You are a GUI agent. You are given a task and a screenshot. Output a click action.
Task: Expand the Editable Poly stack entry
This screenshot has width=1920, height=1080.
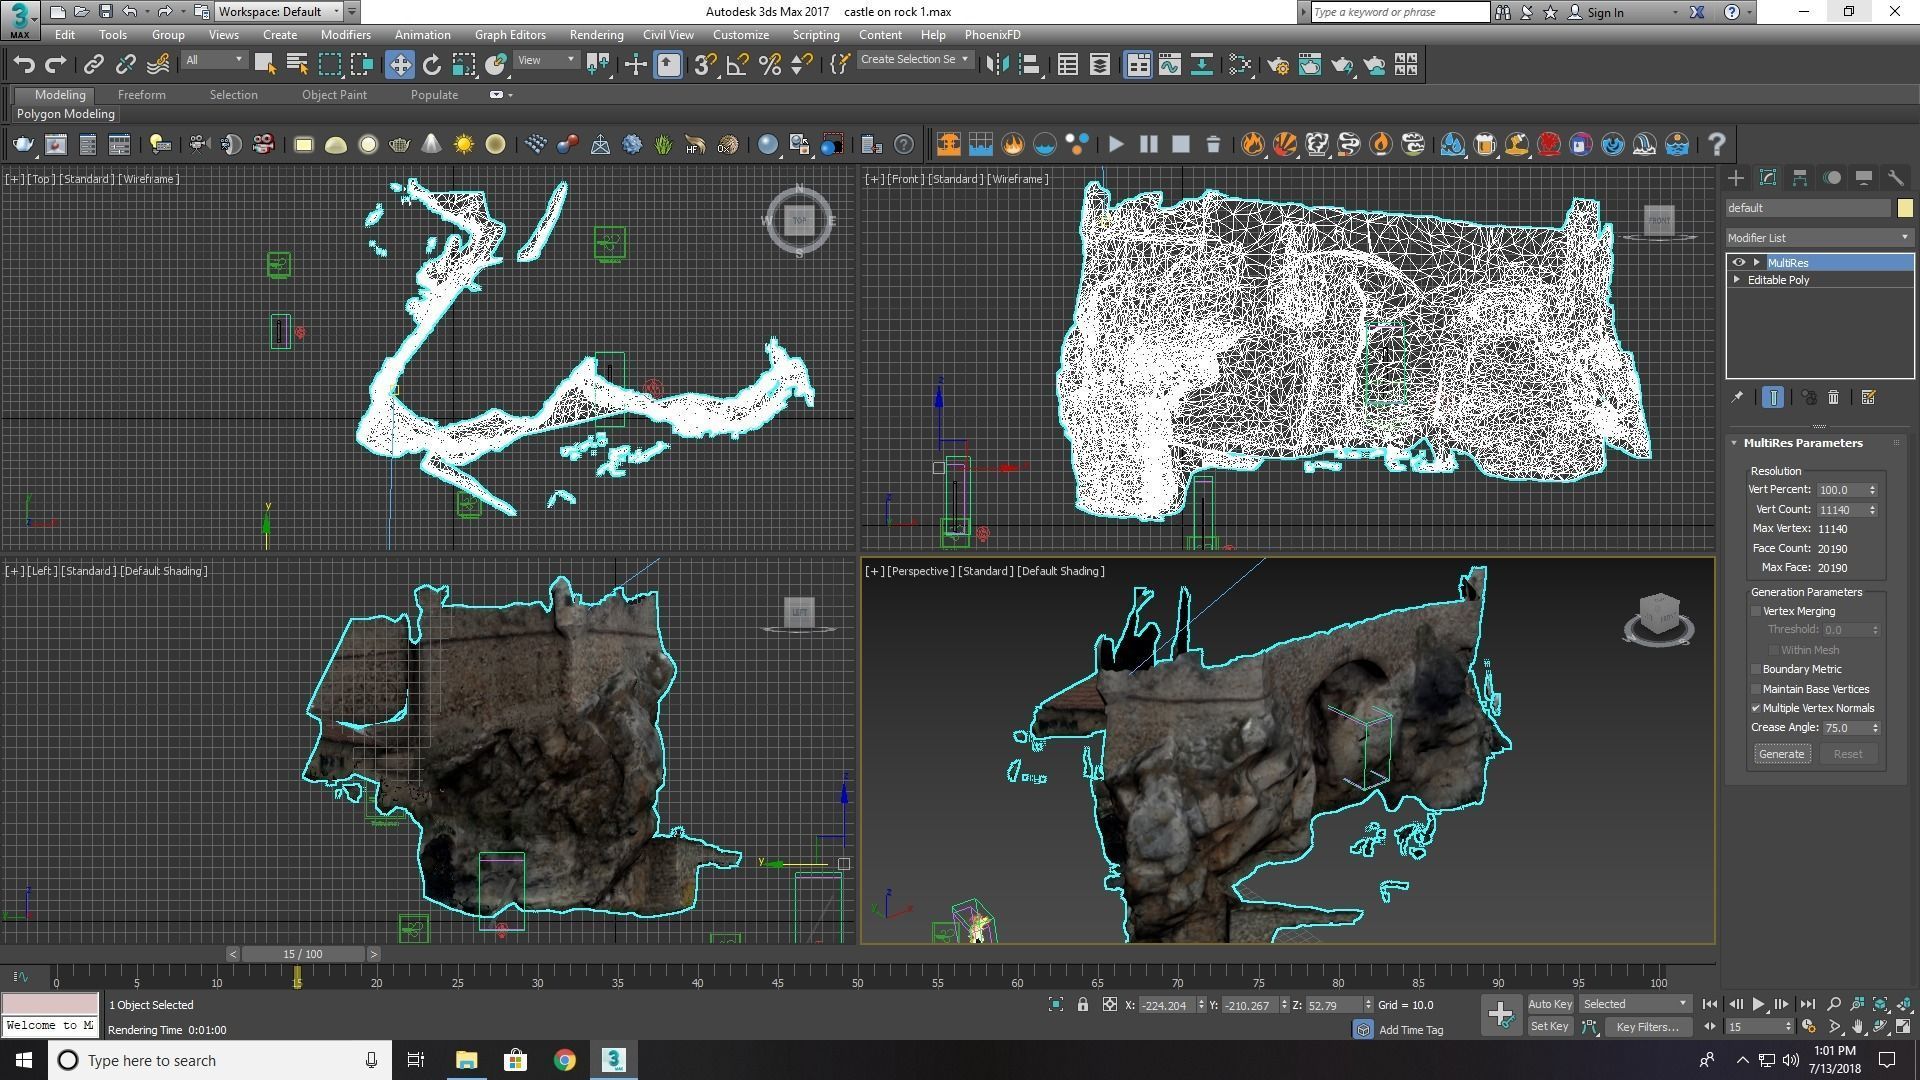point(1737,280)
